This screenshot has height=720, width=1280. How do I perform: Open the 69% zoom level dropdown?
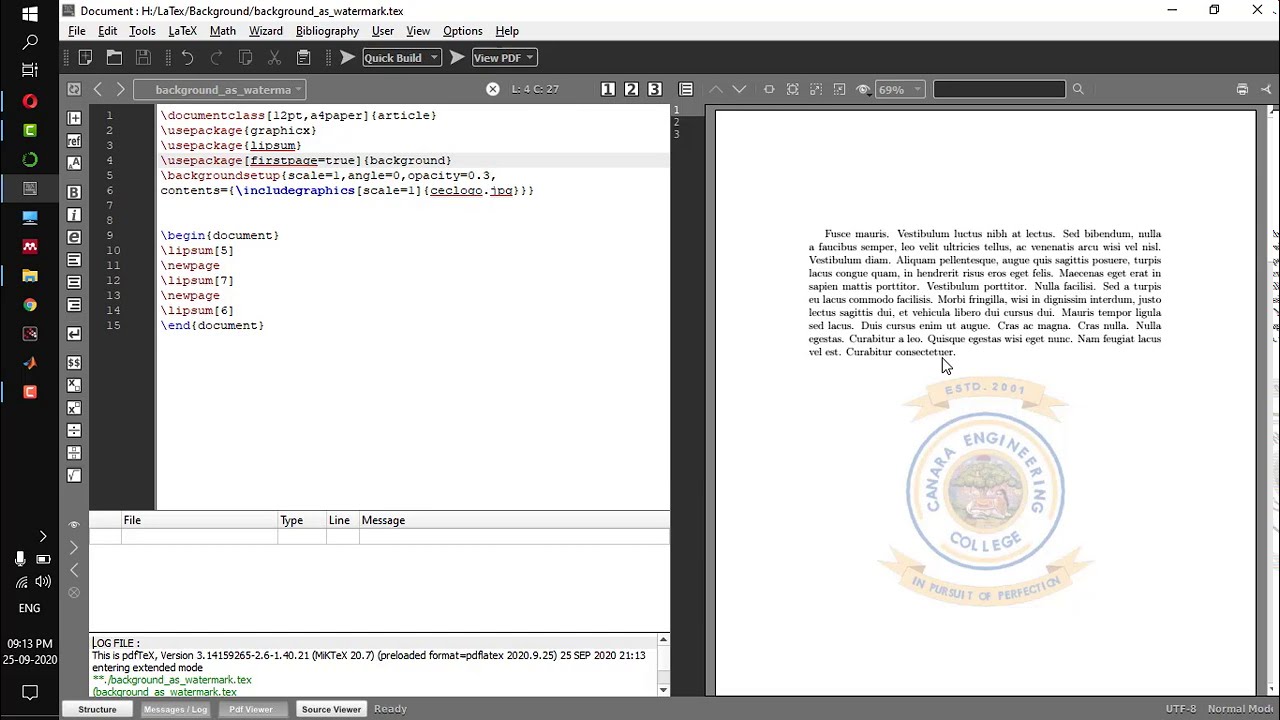pos(899,89)
